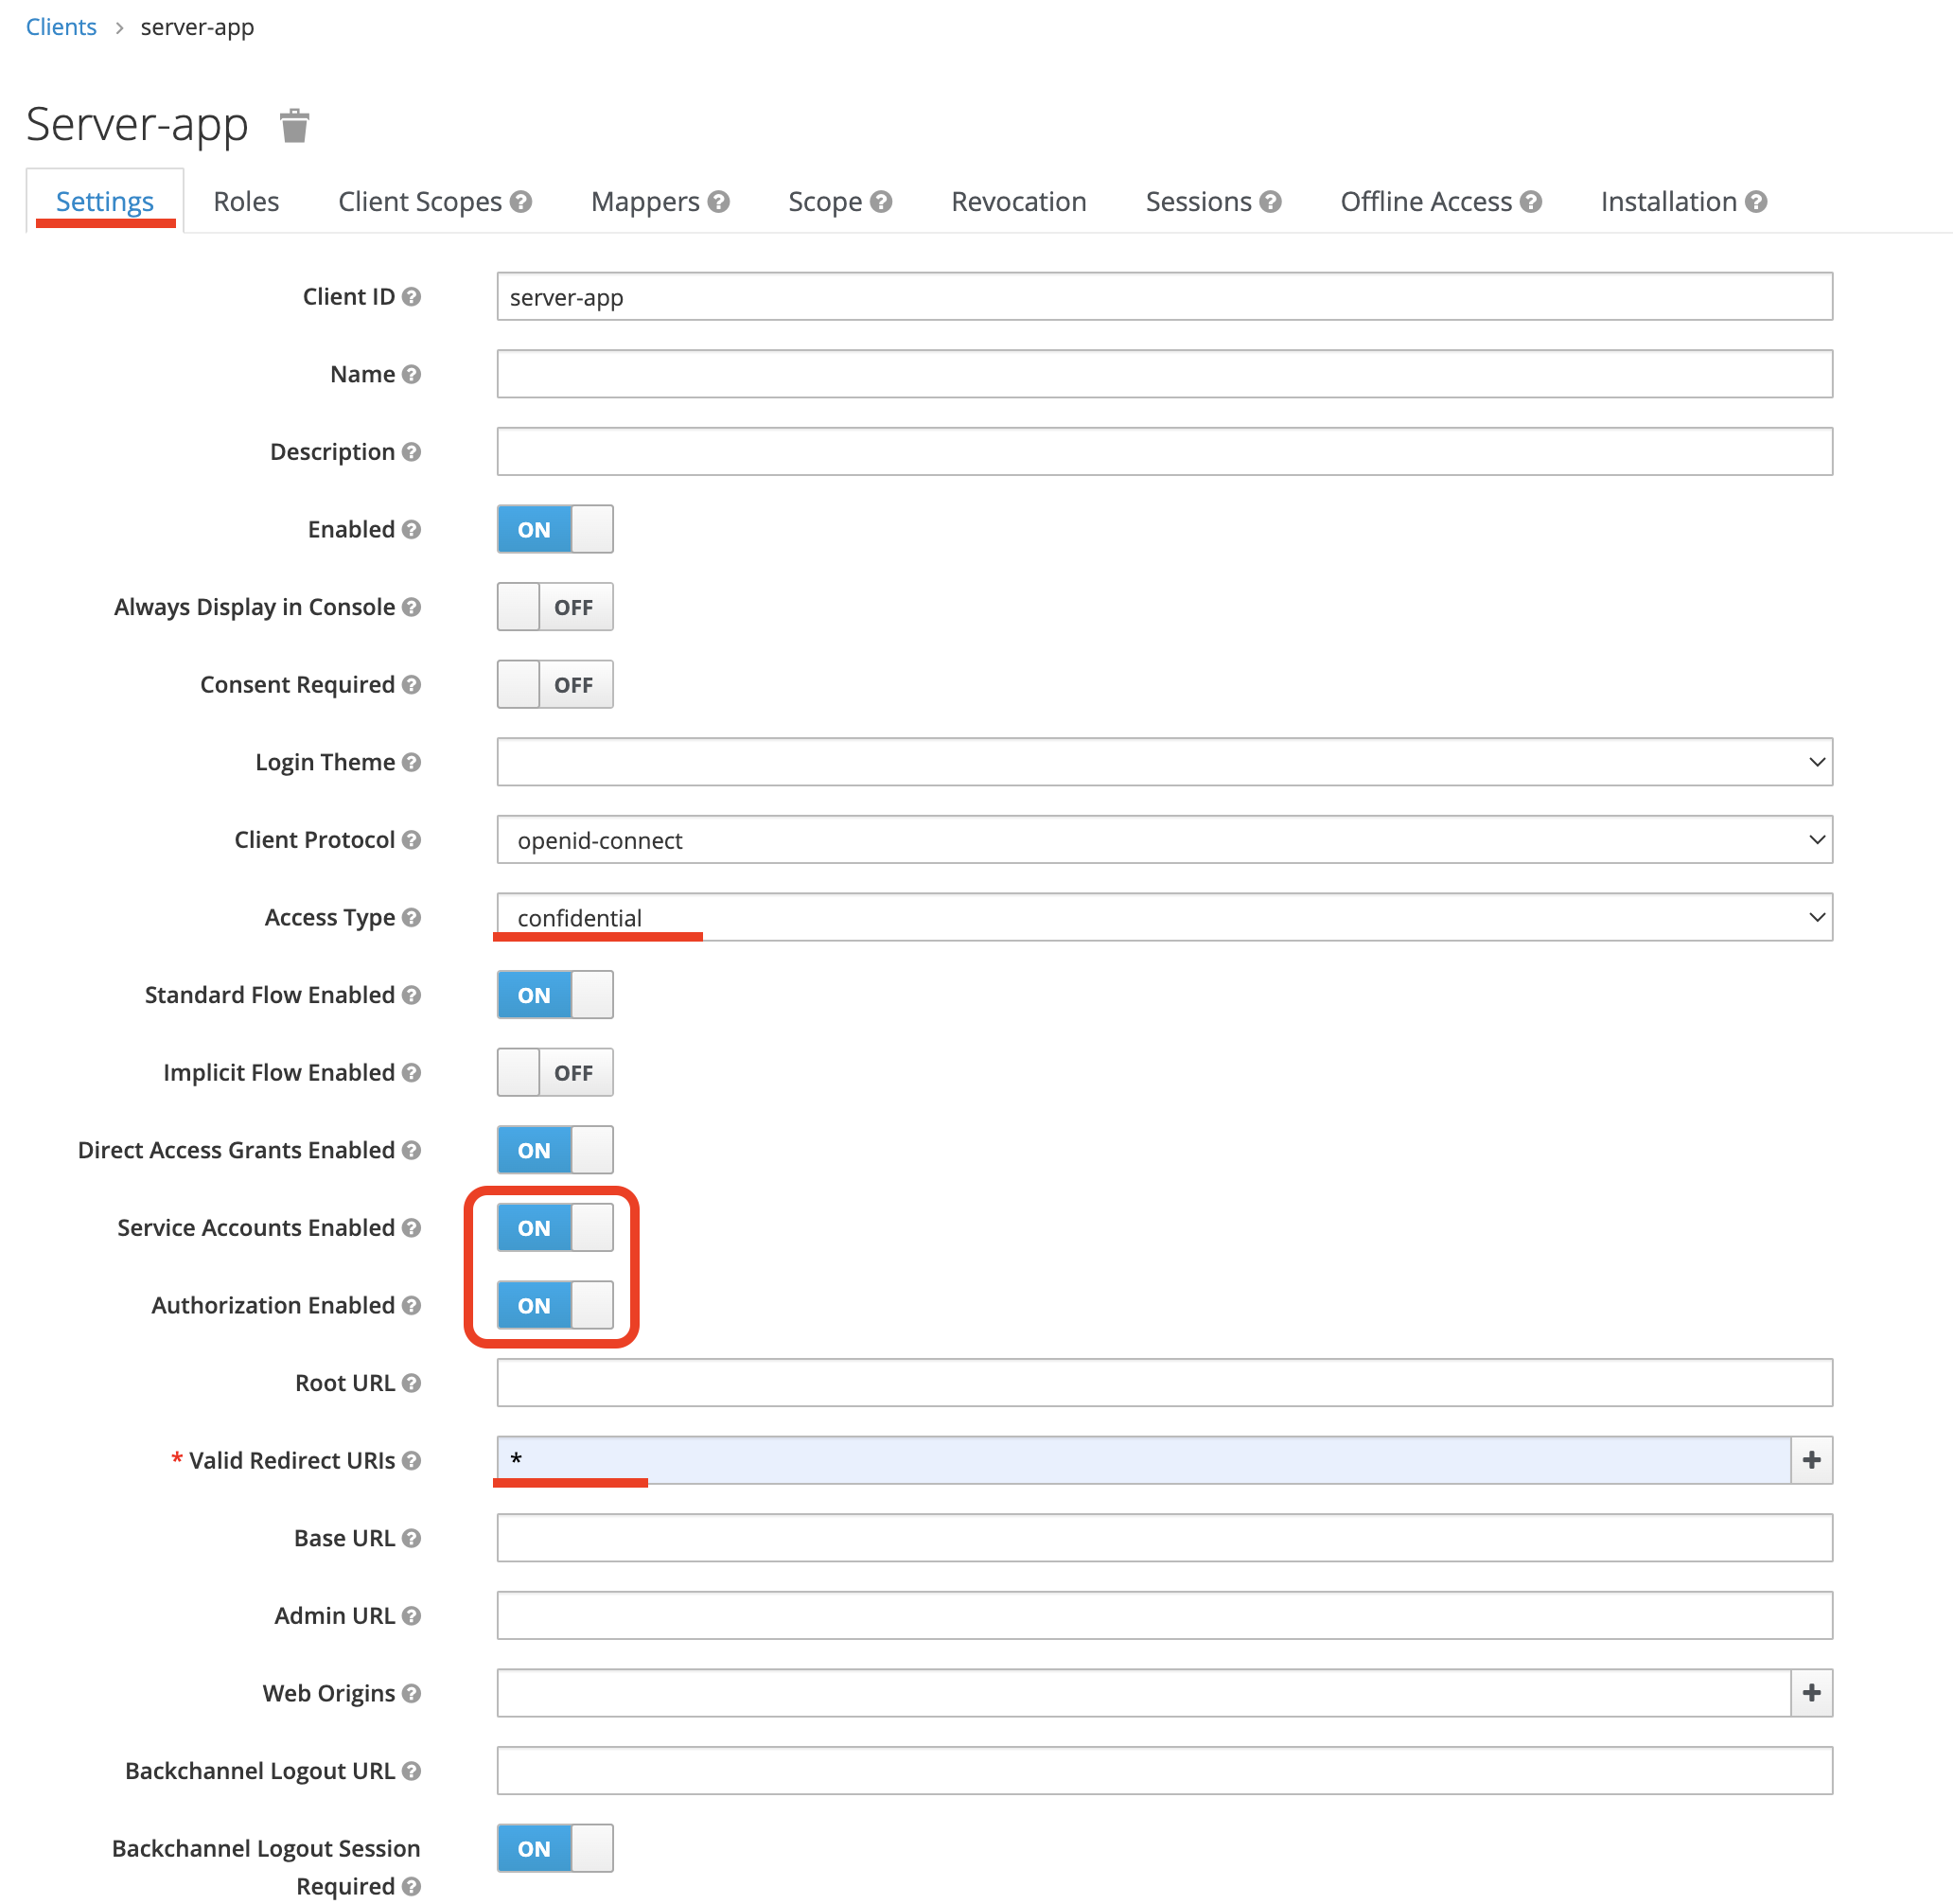Click the help icon beside Service Accounts Enabled
The width and height of the screenshot is (1953, 1904).
point(411,1228)
